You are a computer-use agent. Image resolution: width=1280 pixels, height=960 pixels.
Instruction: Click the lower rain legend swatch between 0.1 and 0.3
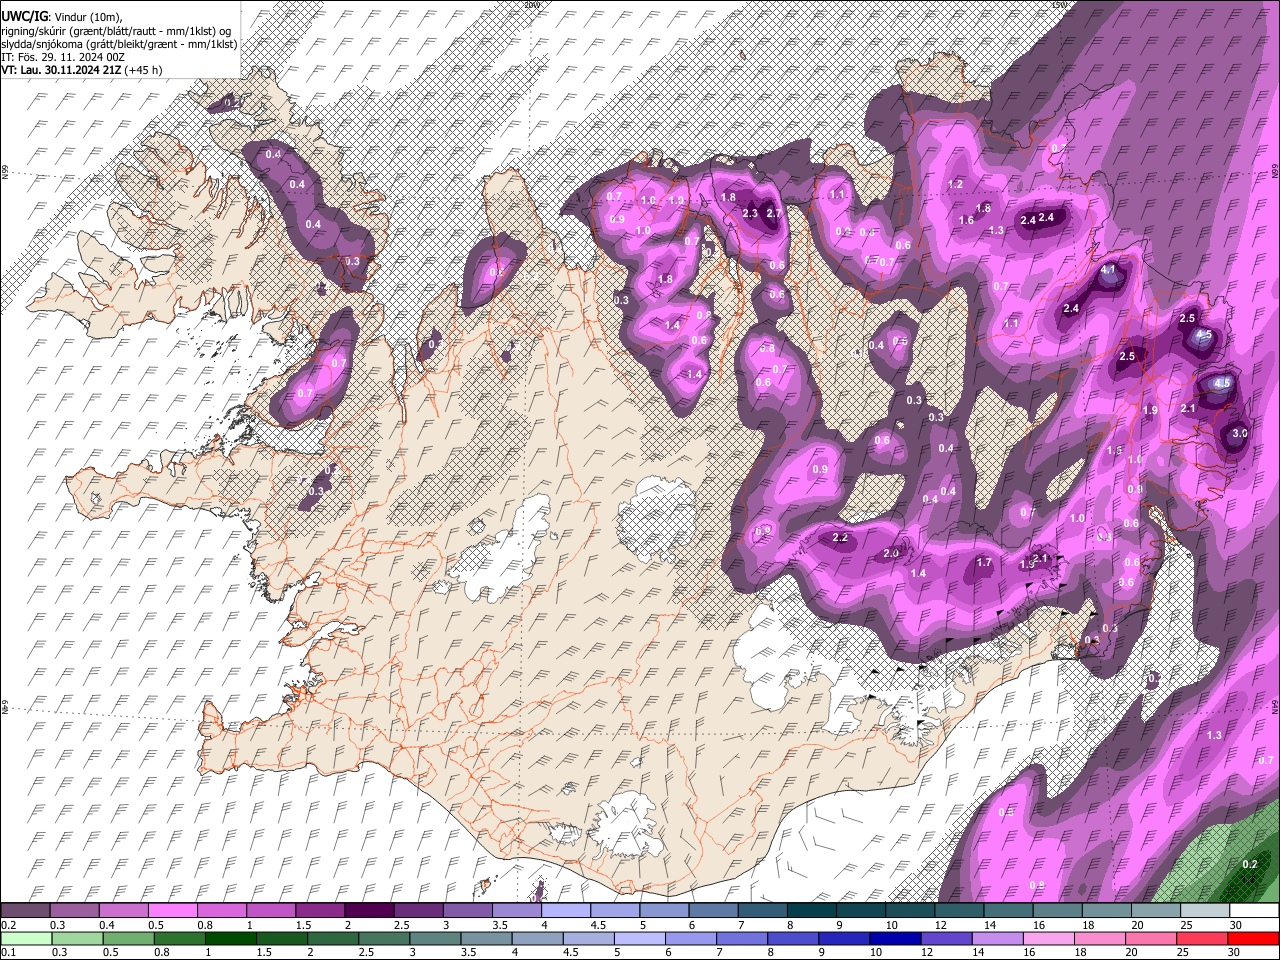(27, 939)
